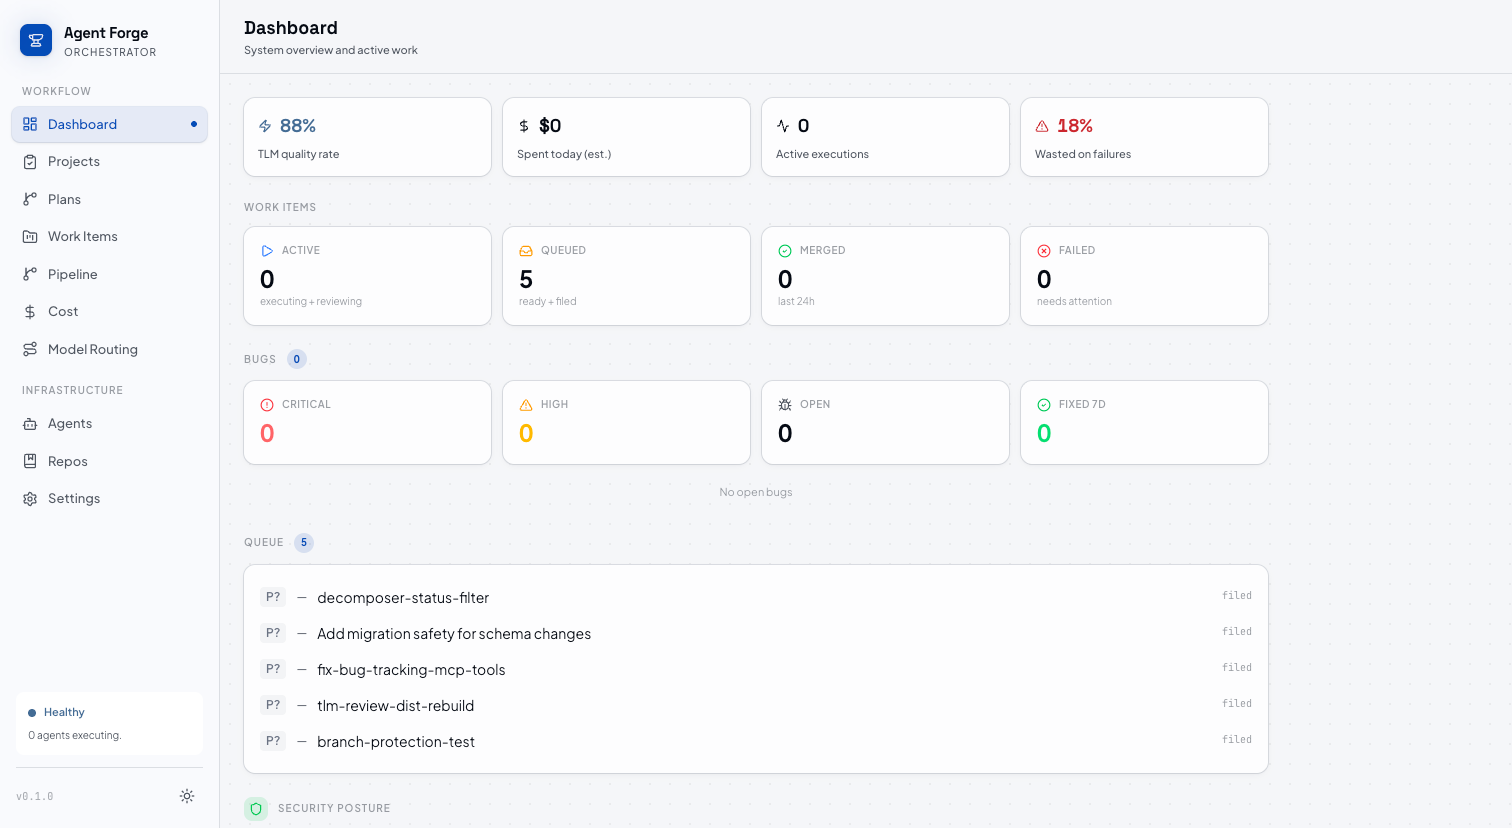Click the Pipeline branch icon
Screen dimensions: 1512x828
click(x=30, y=274)
